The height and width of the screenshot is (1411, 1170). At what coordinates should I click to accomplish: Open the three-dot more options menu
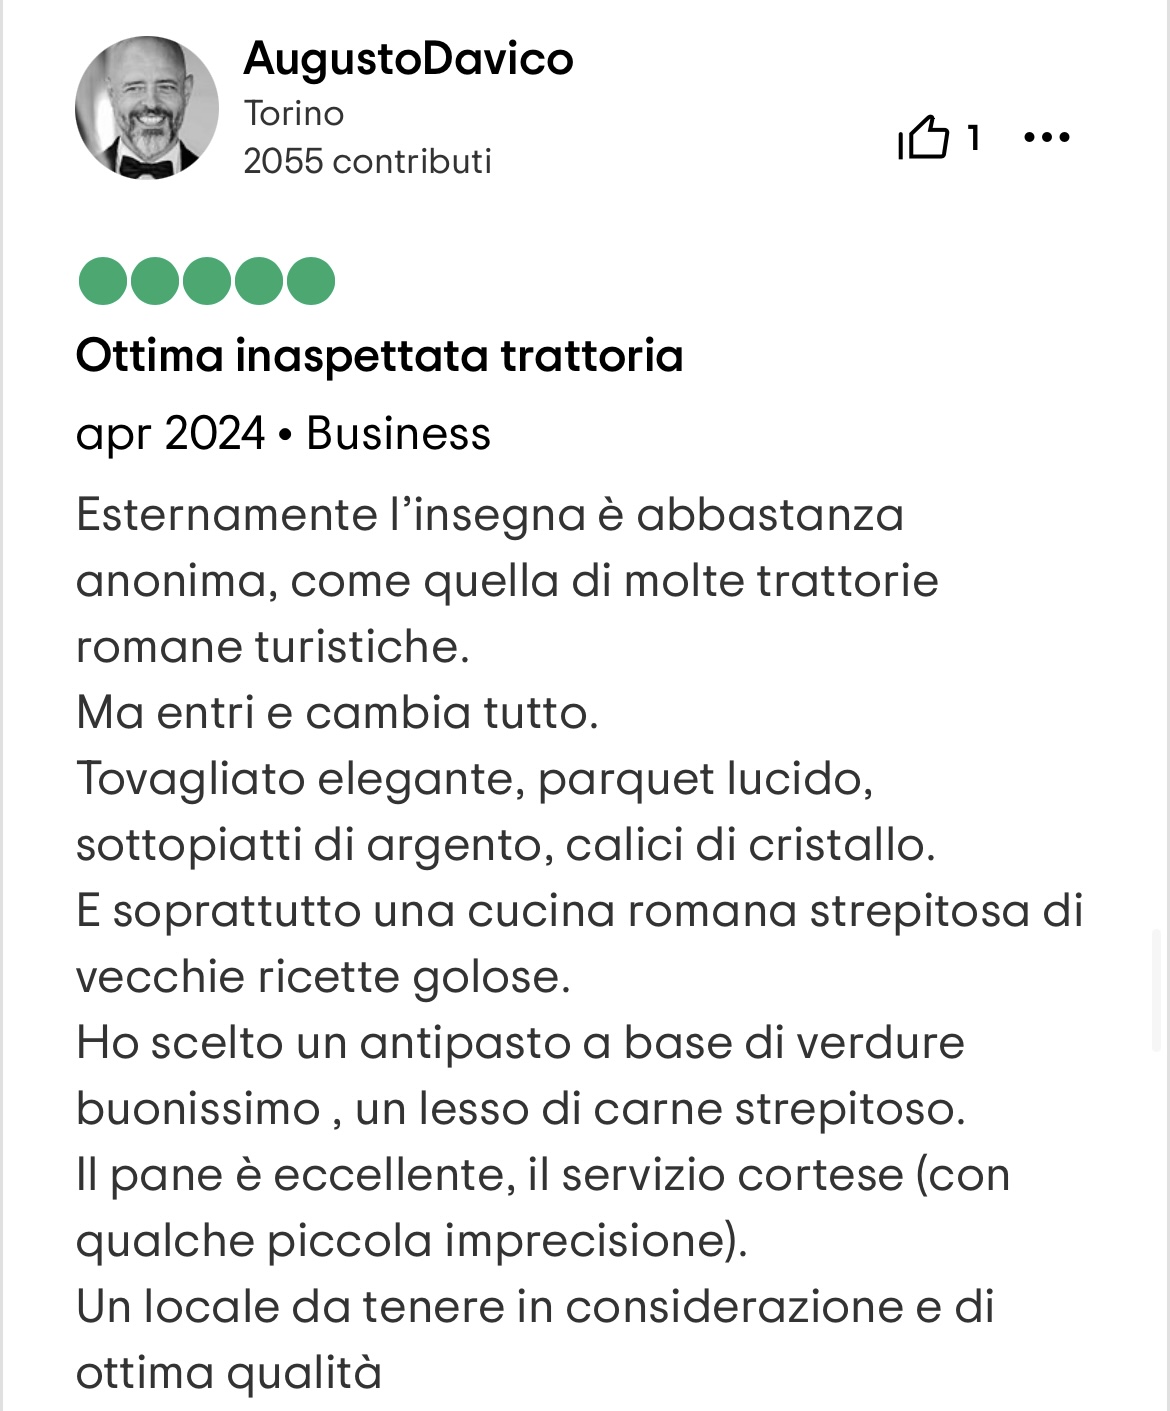point(1047,137)
